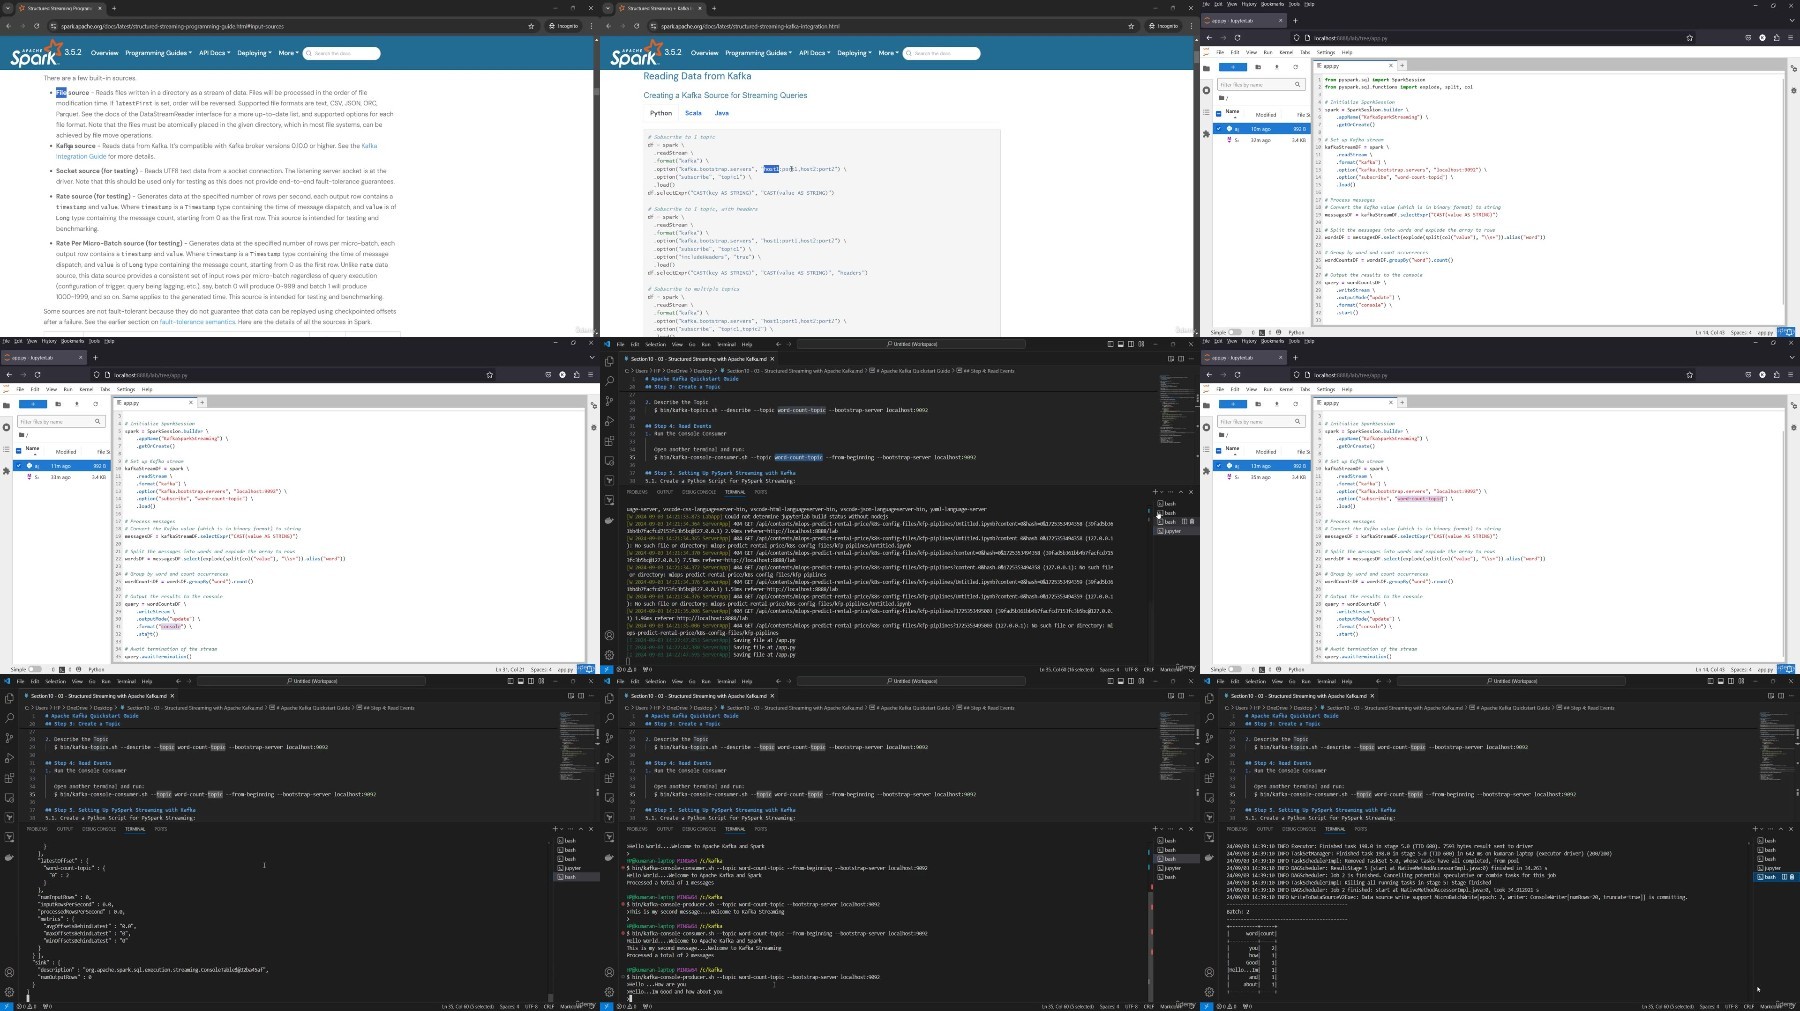This screenshot has height=1011, width=1800.
Task: Select Java tab on Spark Kafka Integration page
Action: (x=721, y=113)
